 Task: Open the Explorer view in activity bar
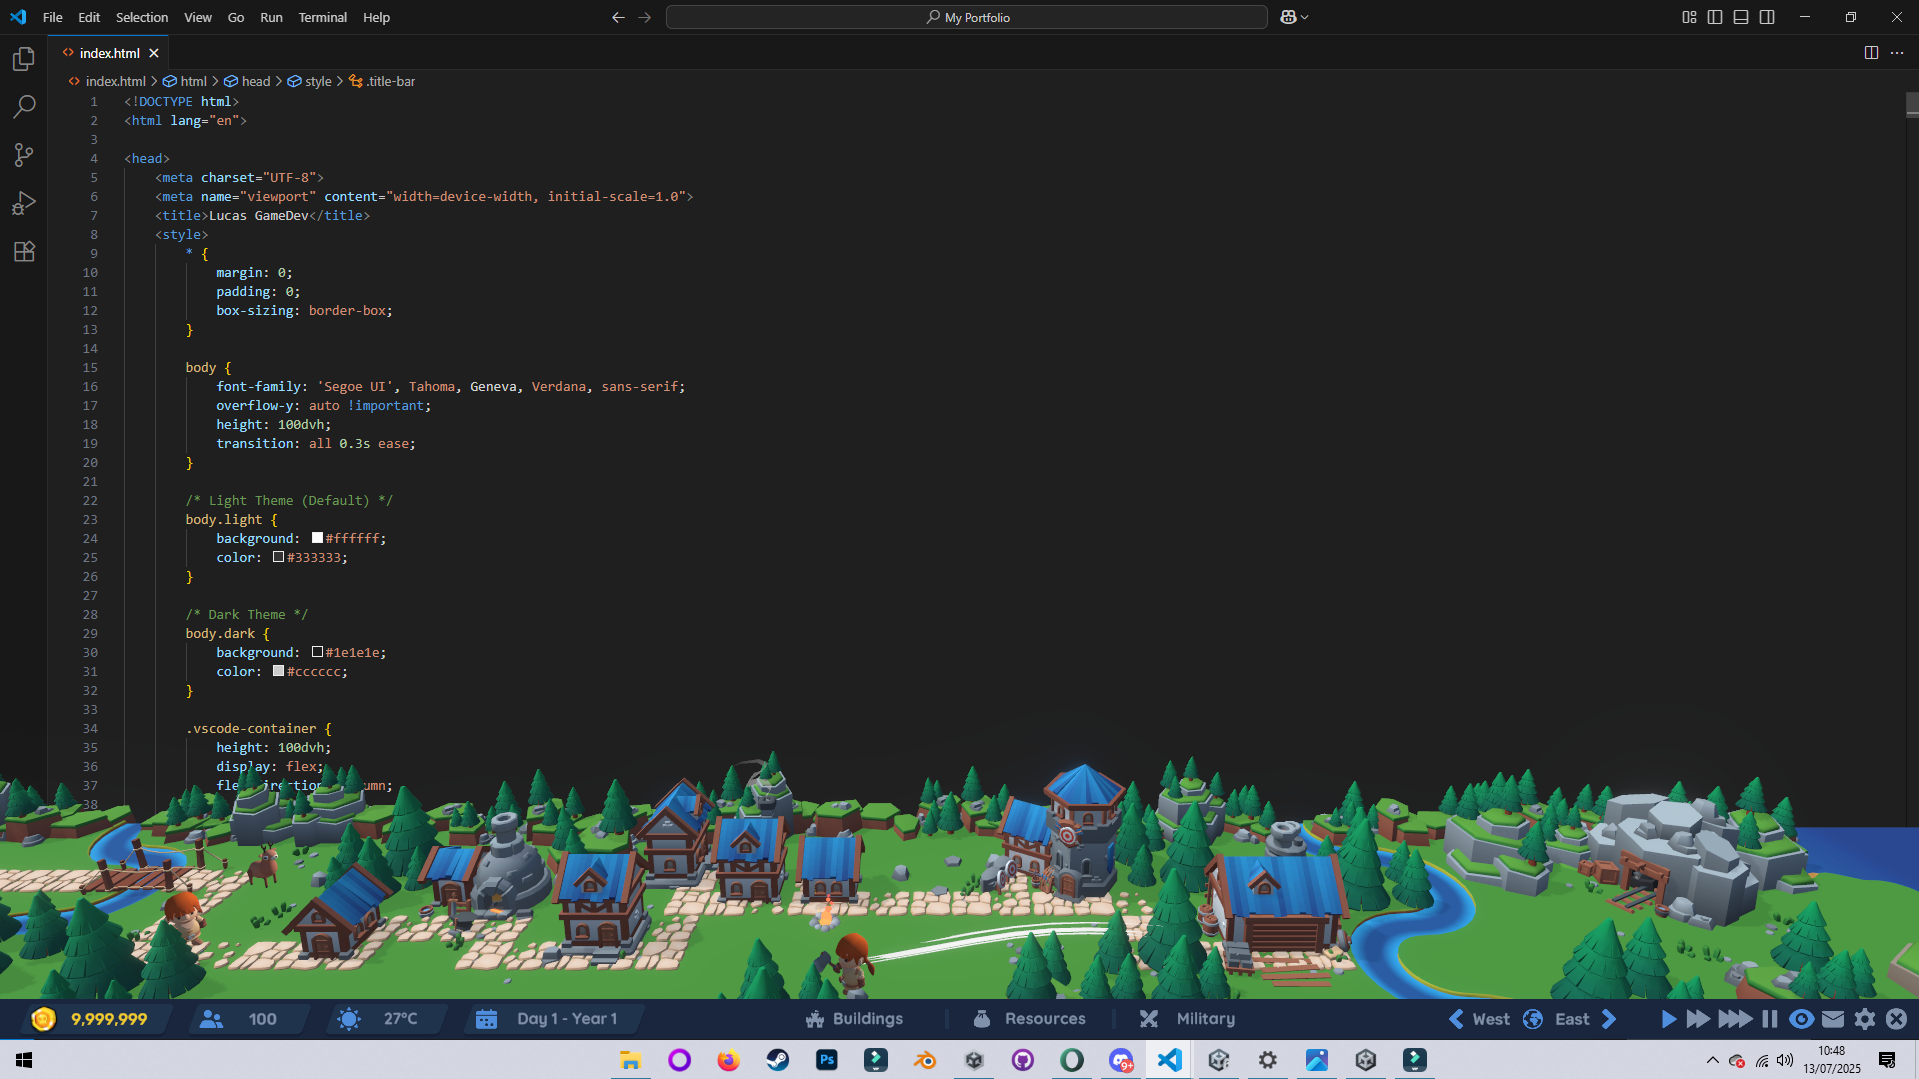tap(24, 60)
